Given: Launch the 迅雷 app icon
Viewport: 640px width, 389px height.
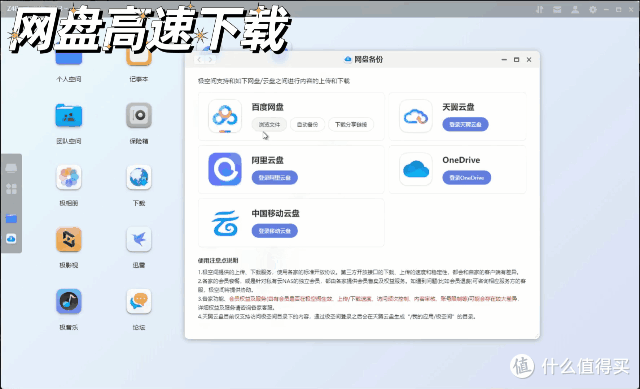Looking at the screenshot, I should click(139, 240).
